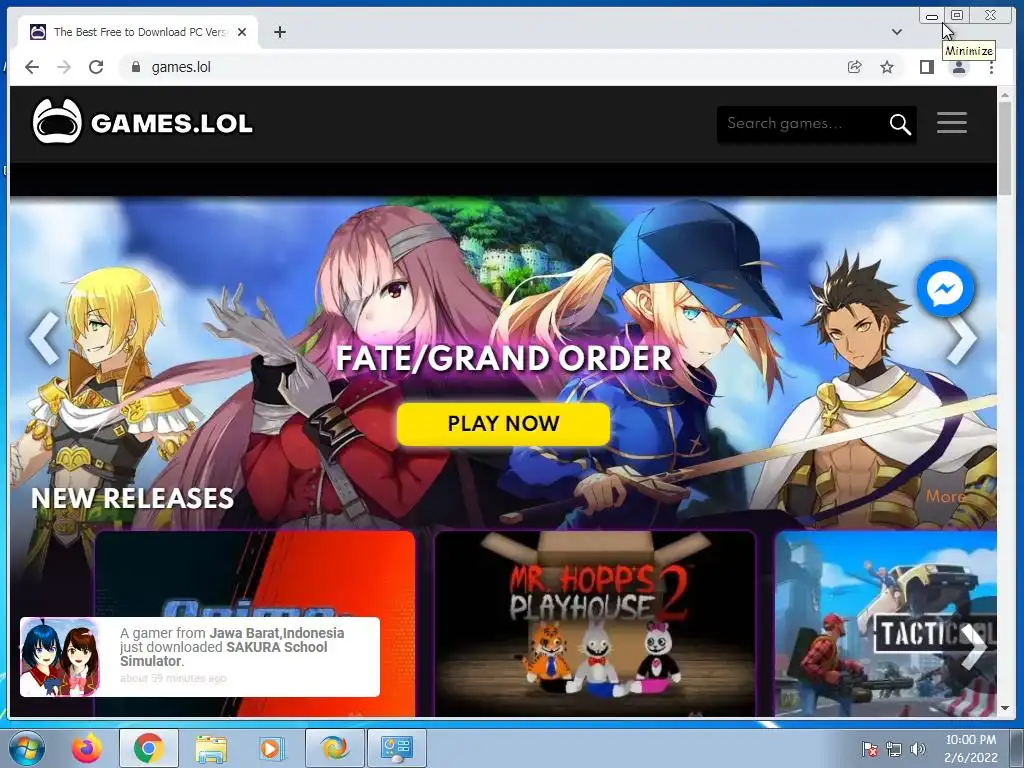
Task: Open Chrome's three-dot menu
Action: click(x=991, y=67)
